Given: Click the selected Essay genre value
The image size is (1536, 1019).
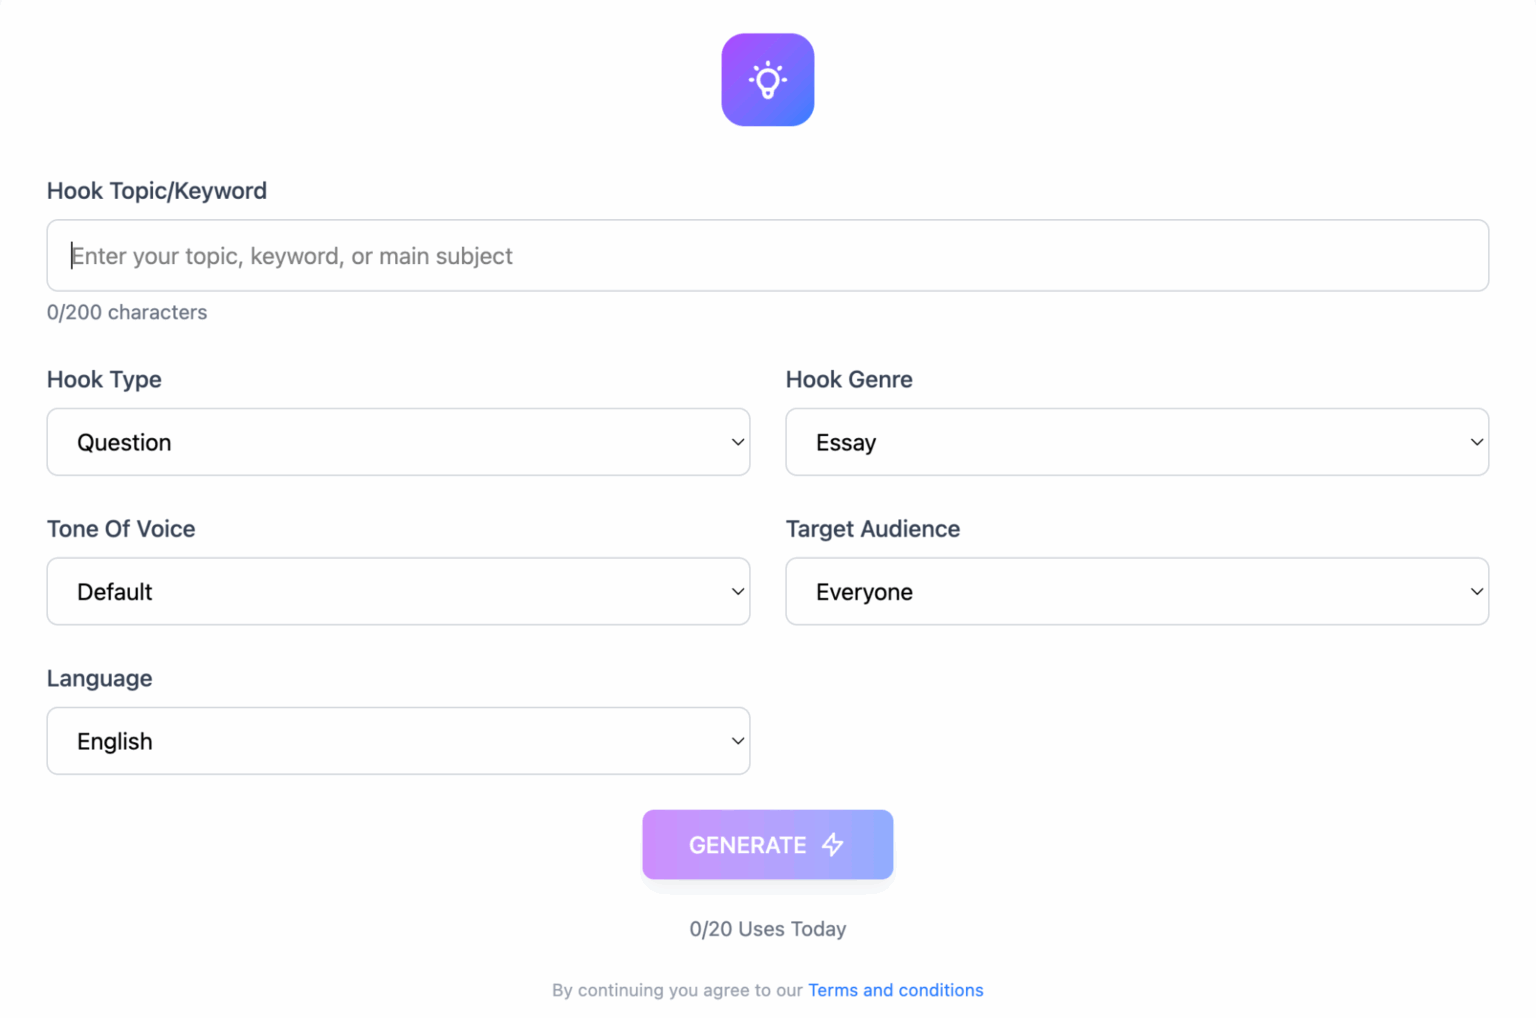Looking at the screenshot, I should [846, 442].
